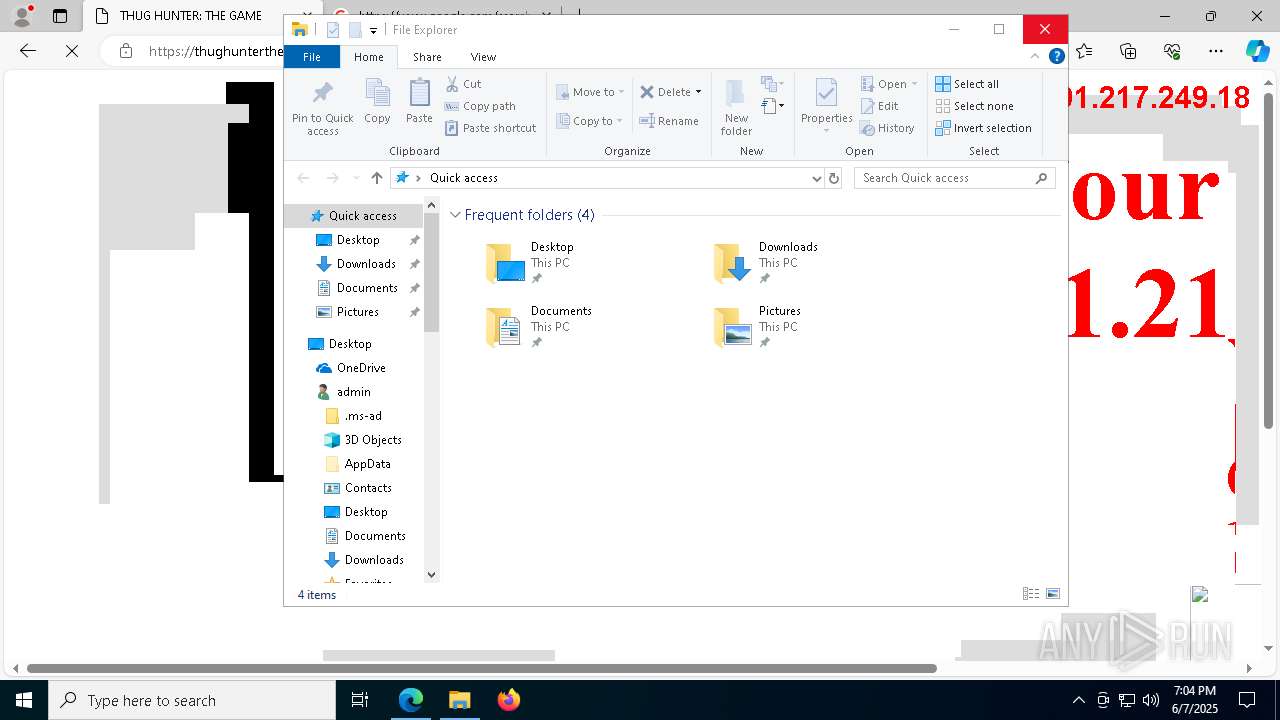The width and height of the screenshot is (1280, 720).
Task: Switch to large icons view layout
Action: click(1053, 594)
